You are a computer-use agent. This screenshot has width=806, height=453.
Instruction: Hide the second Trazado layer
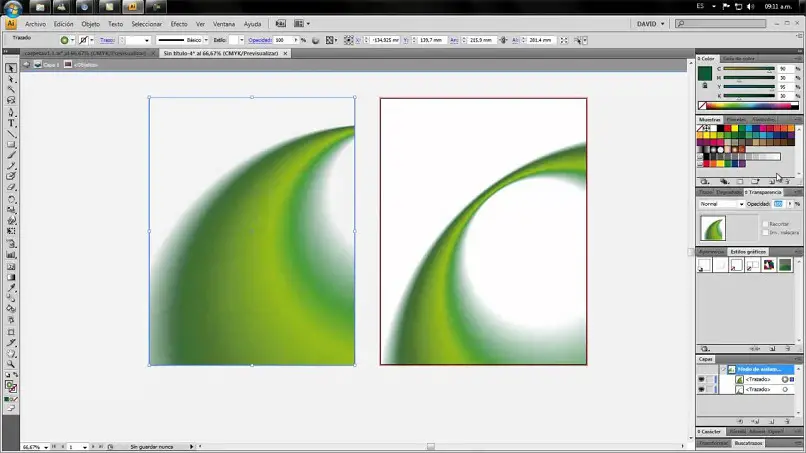click(x=701, y=390)
